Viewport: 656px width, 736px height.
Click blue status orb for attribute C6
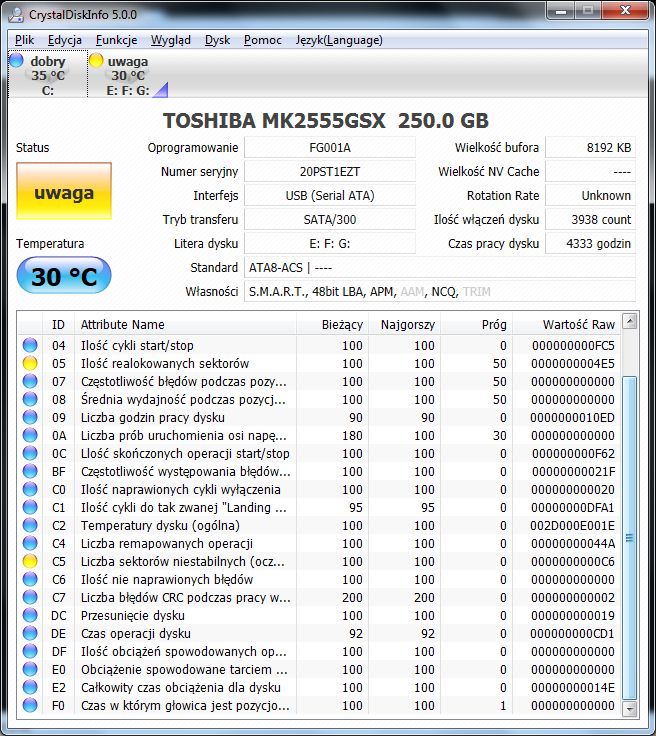pos(30,579)
